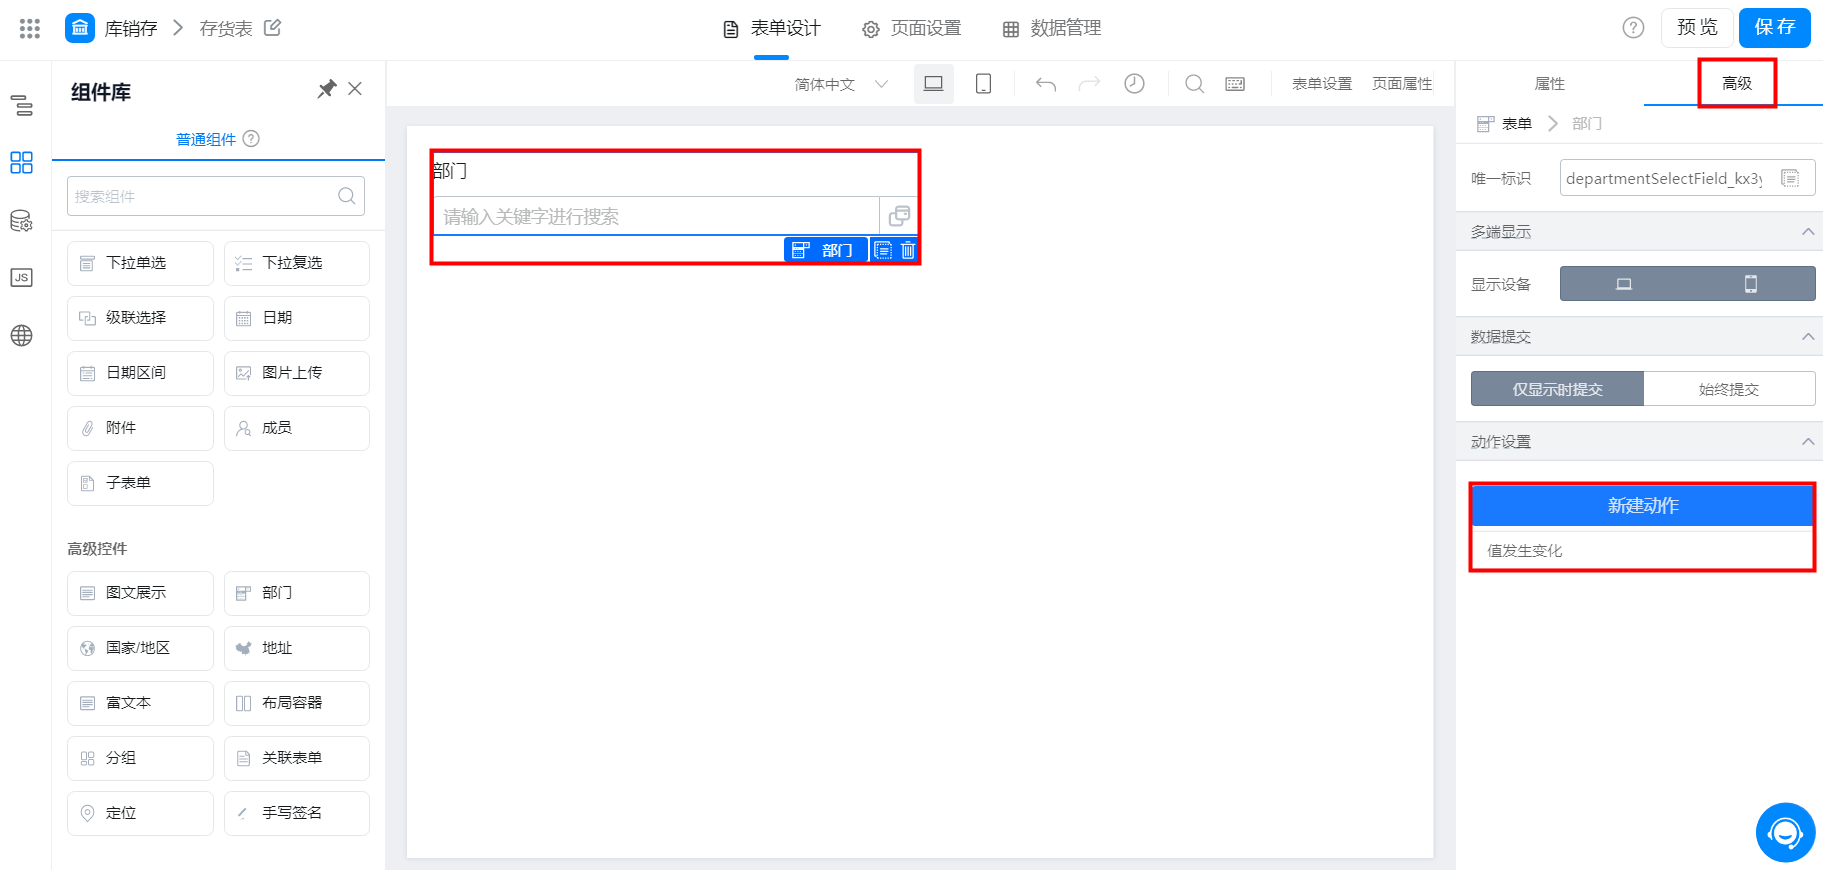The height and width of the screenshot is (870, 1823).
Task: Enable display on mobile device
Action: point(1751,284)
